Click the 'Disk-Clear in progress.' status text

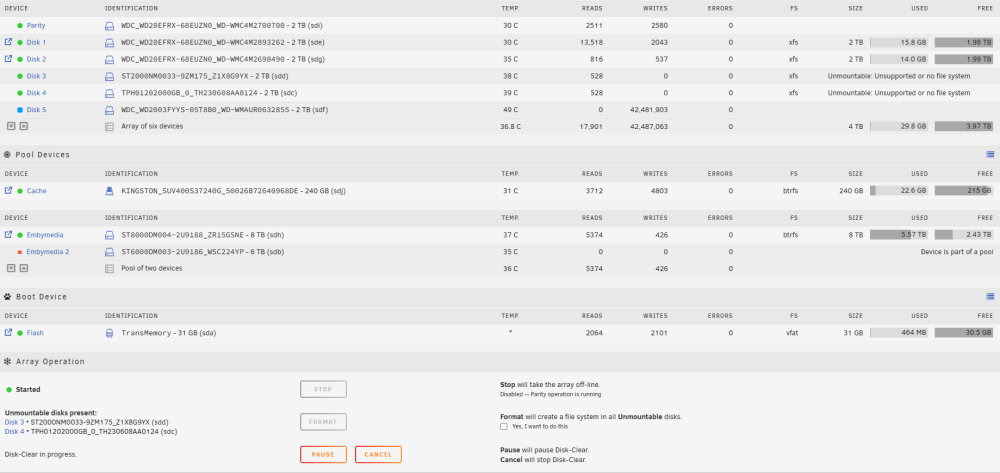click(41, 455)
